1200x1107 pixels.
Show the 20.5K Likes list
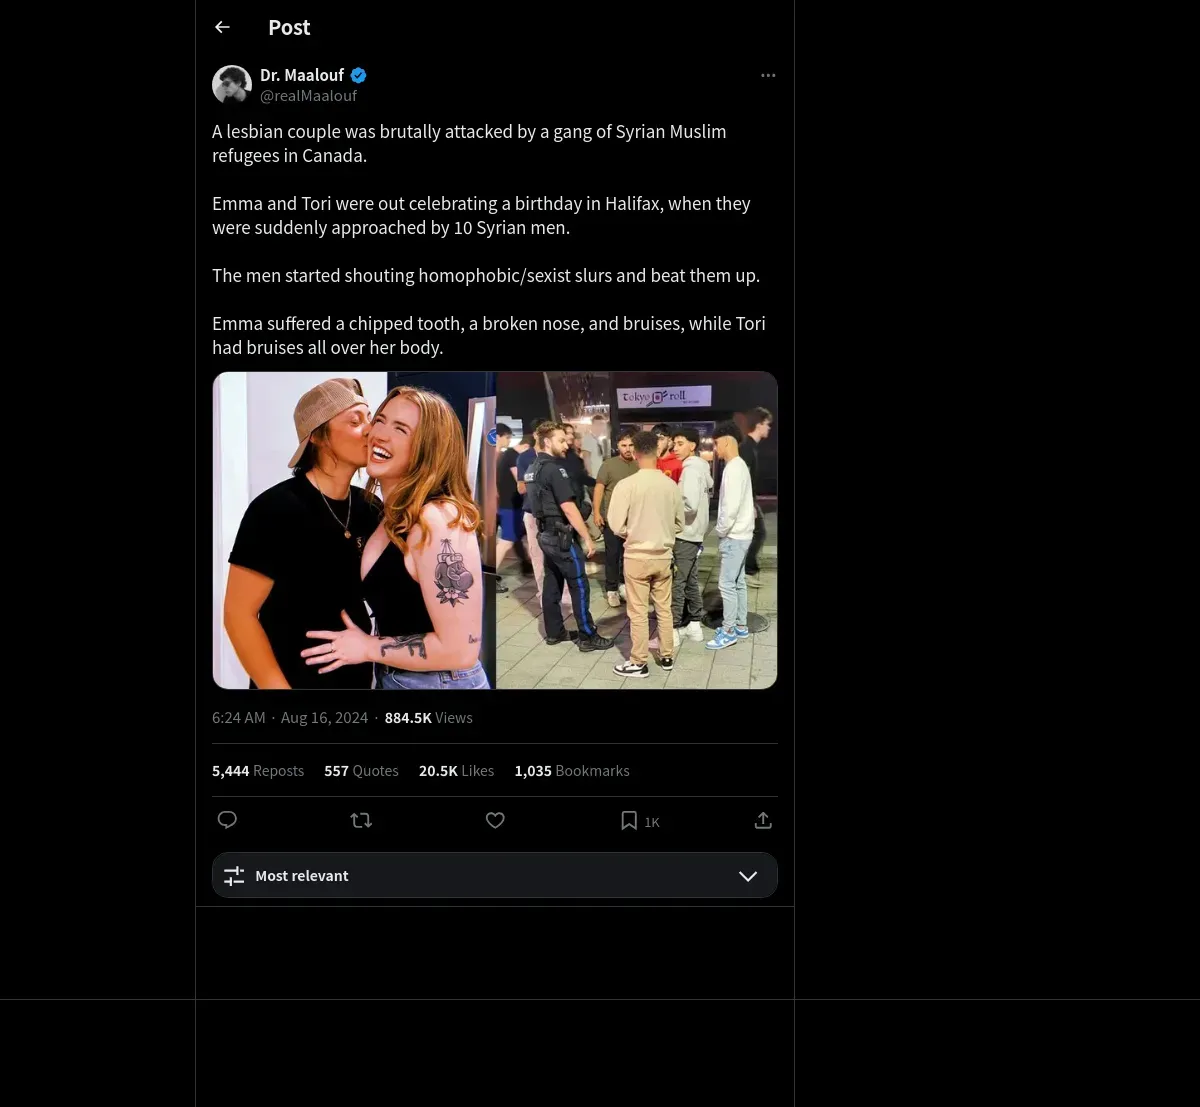click(456, 771)
